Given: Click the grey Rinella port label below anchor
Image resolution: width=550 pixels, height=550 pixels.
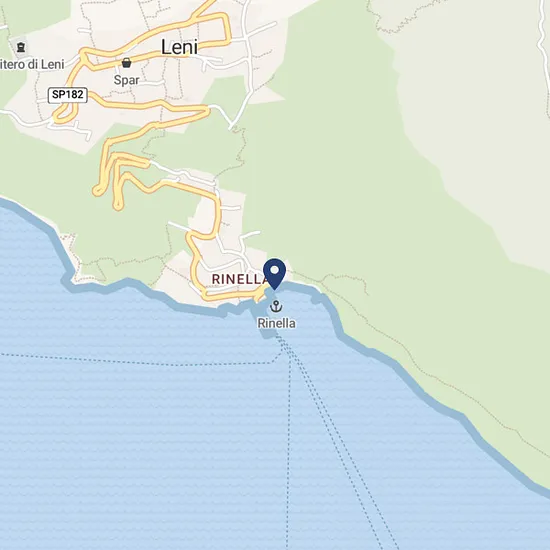Looking at the screenshot, I should [x=276, y=323].
